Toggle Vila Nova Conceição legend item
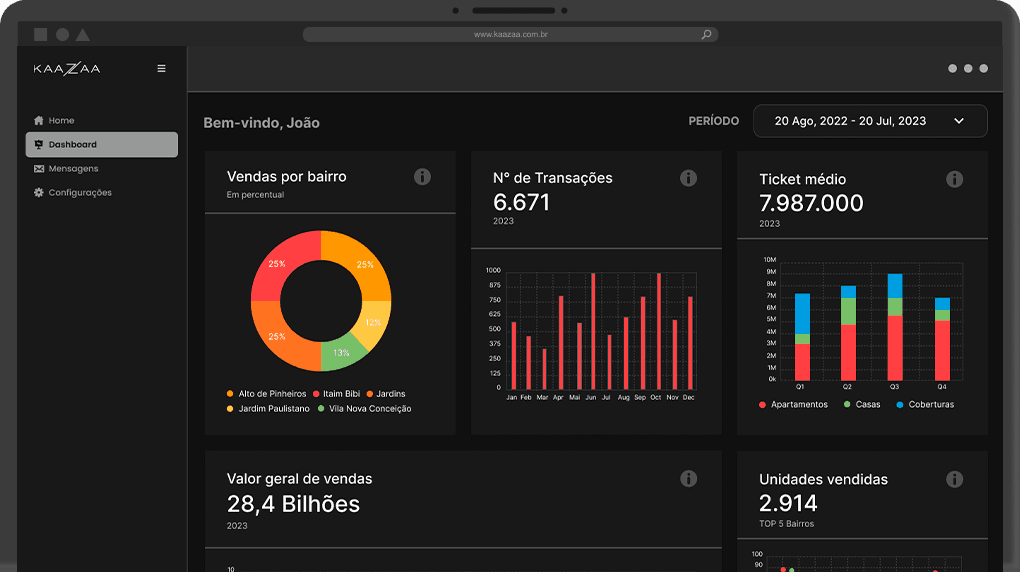Image resolution: width=1020 pixels, height=572 pixels. tap(364, 409)
